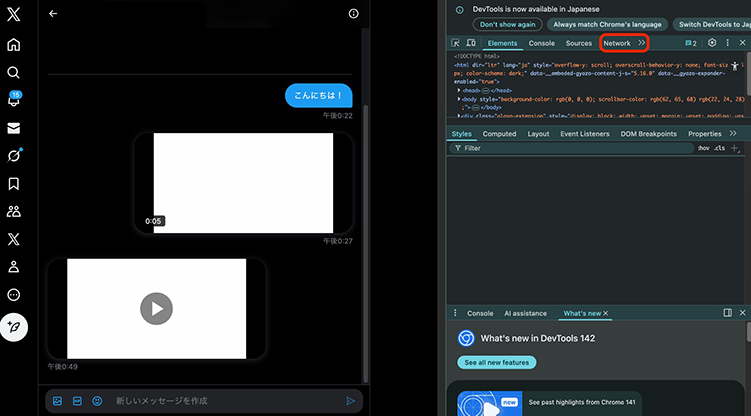This screenshot has width=751, height=416.
Task: Expand the body node in DOM tree
Action: coord(460,100)
